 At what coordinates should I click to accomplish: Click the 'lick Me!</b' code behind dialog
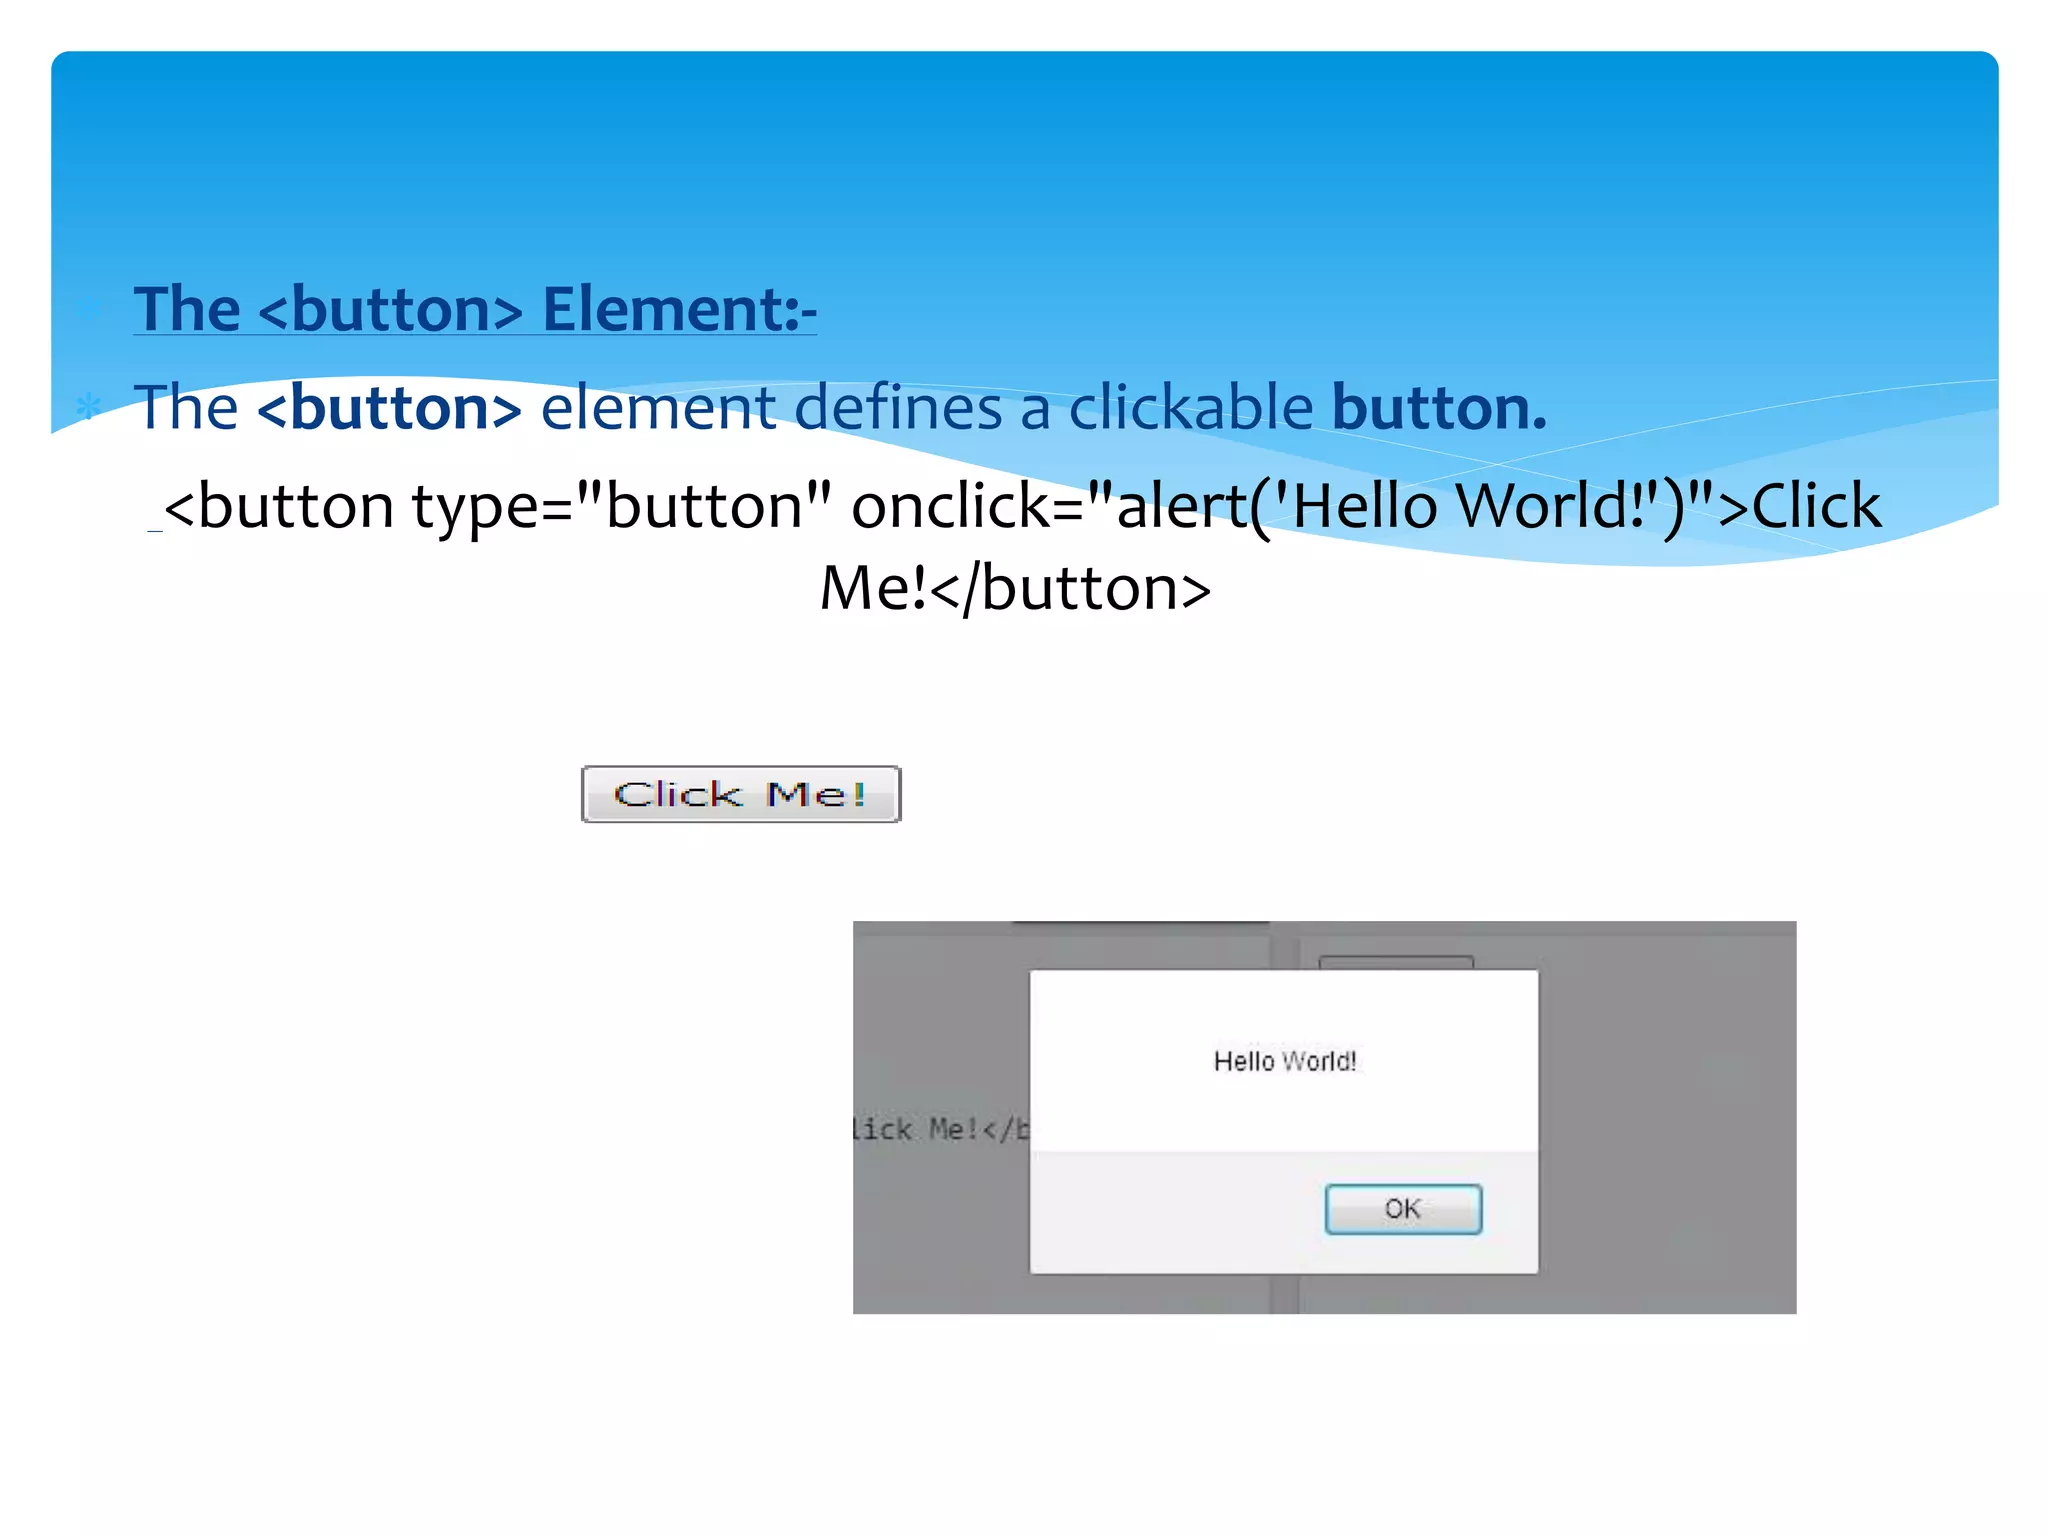[x=941, y=1129]
